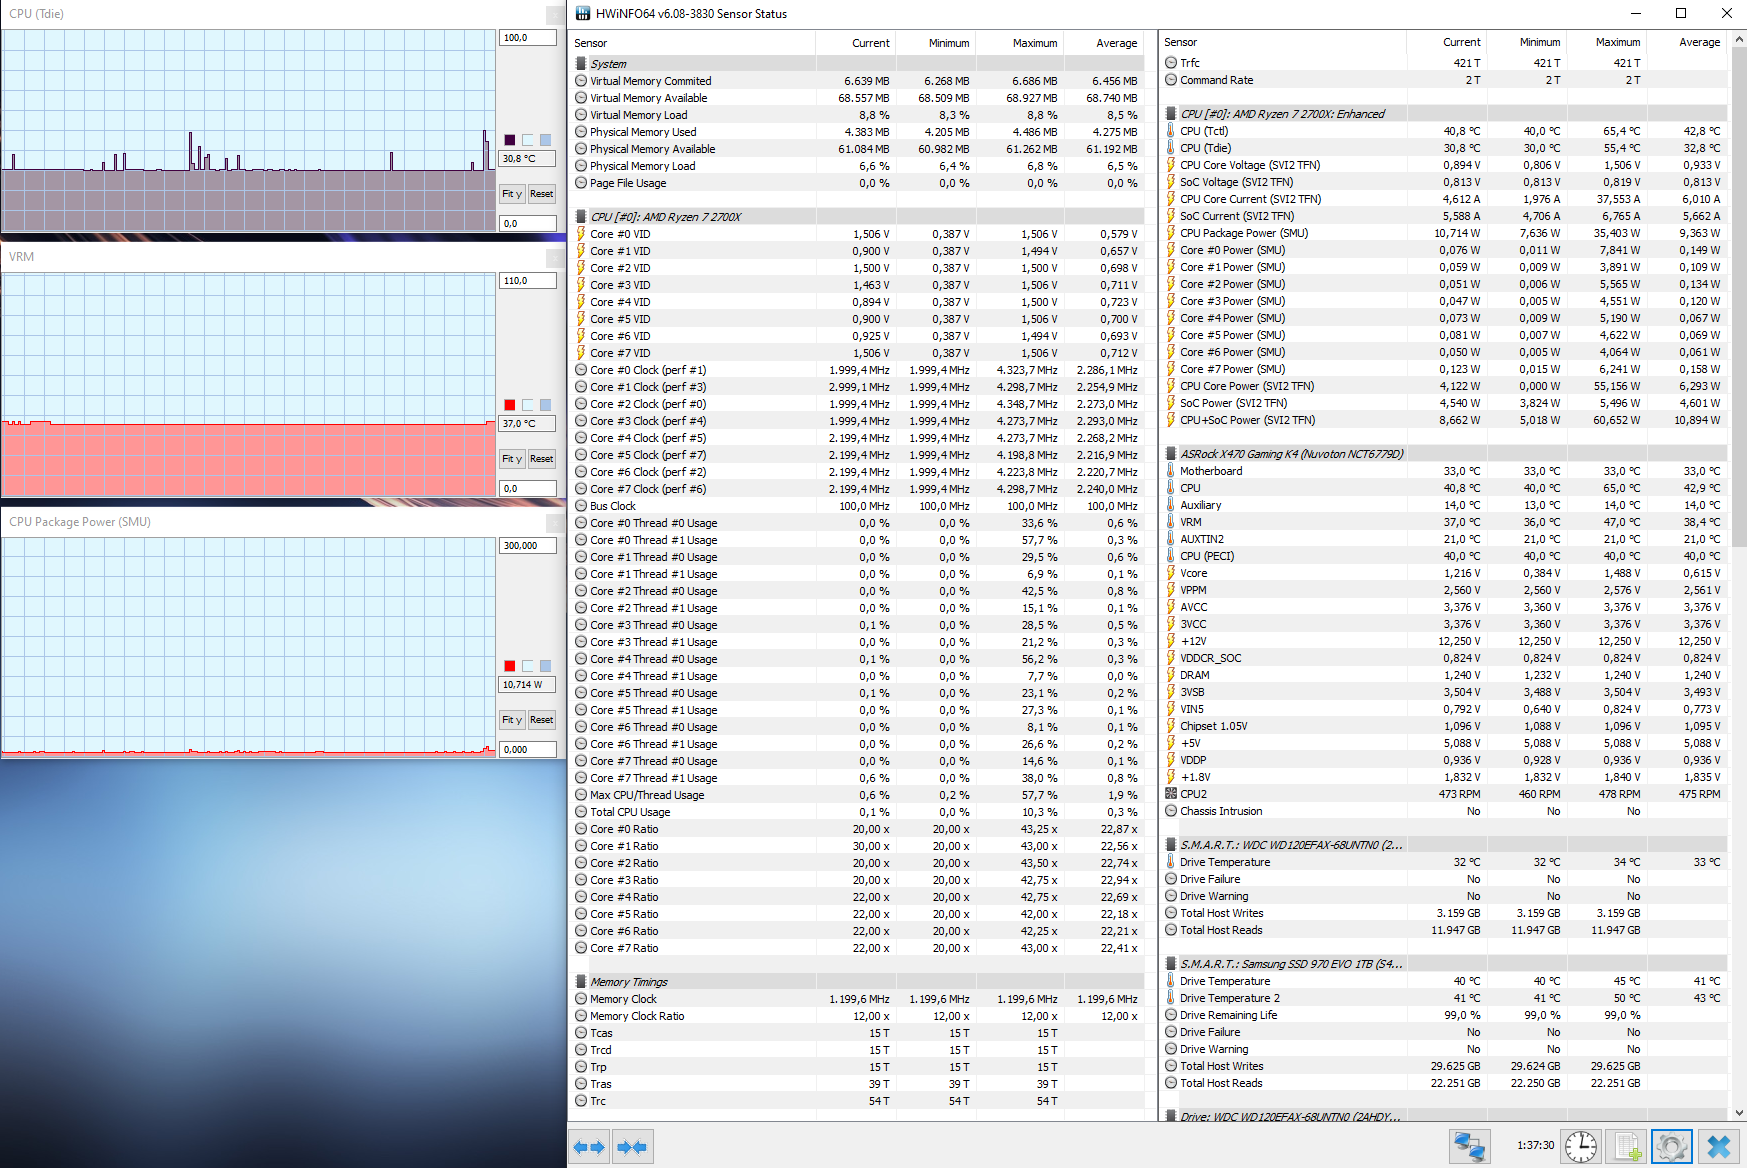The width and height of the screenshot is (1747, 1168).
Task: Select the Total Host Reads row under Samsung SSD
Action: tap(1444, 1083)
